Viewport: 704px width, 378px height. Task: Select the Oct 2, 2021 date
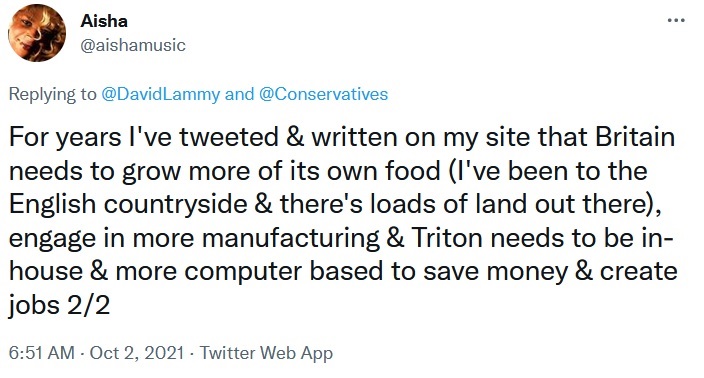(137, 353)
